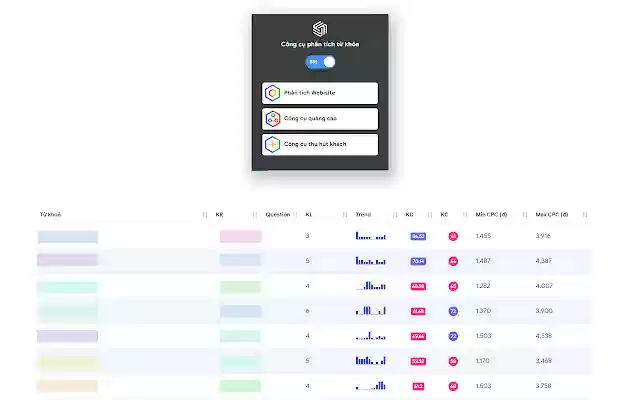Select the Max CPC value 3,468
Image resolution: width=640 pixels, height=400 pixels.
[544, 361]
